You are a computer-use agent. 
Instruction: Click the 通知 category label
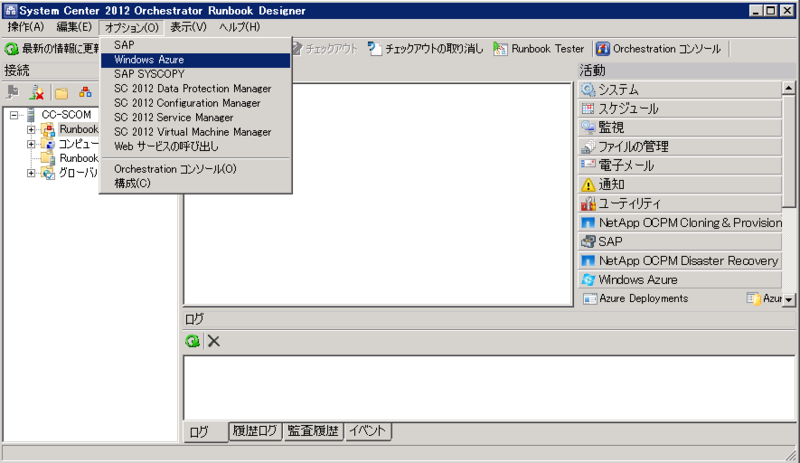[611, 184]
